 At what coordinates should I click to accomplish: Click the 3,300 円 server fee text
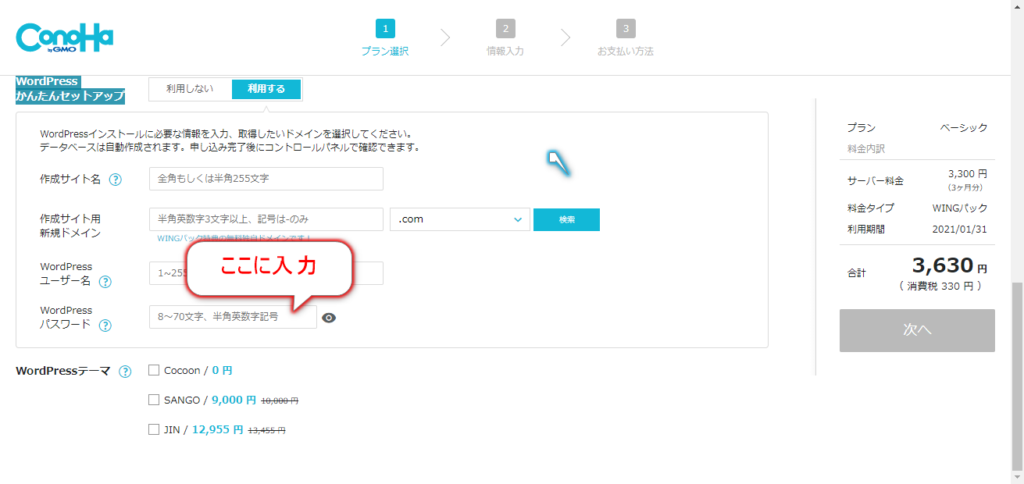click(967, 174)
